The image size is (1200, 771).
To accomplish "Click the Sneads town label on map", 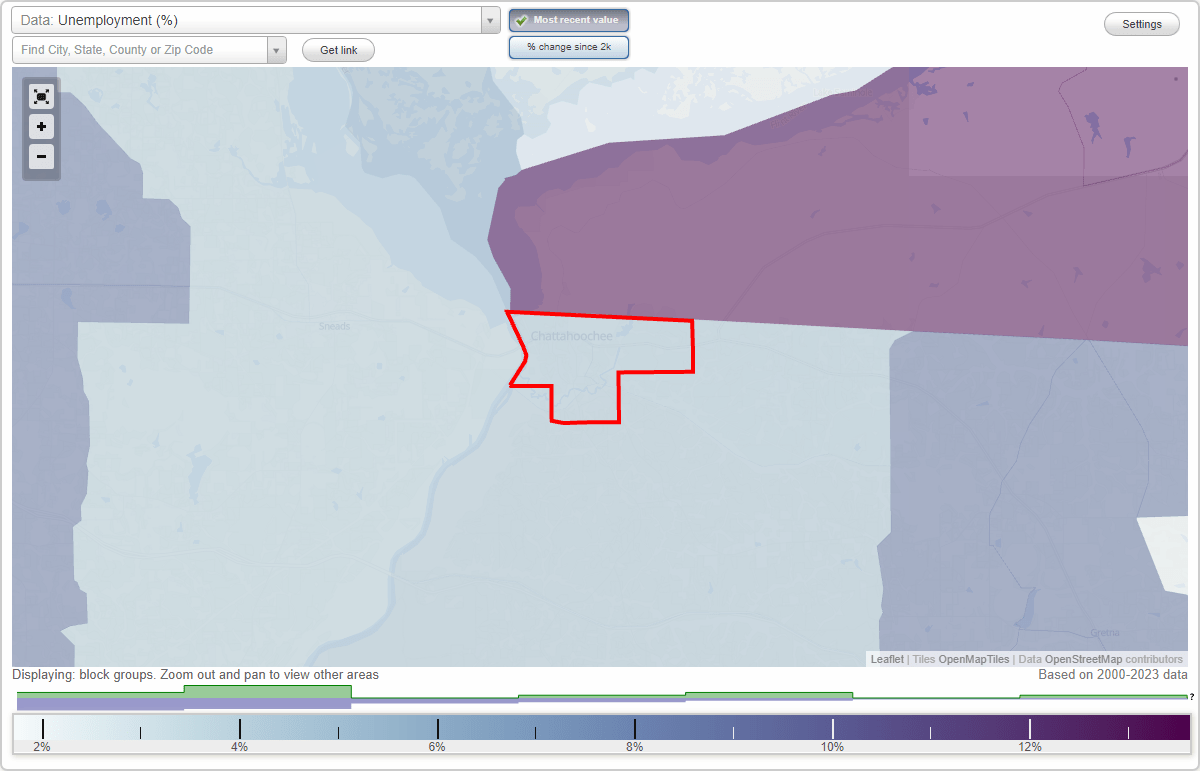I will pyautogui.click(x=334, y=326).
